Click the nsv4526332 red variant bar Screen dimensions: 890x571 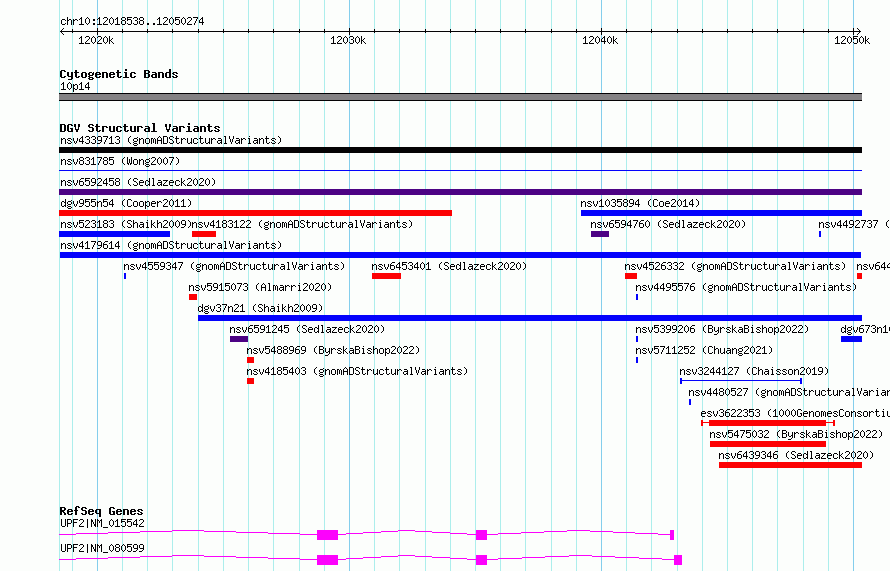631,276
